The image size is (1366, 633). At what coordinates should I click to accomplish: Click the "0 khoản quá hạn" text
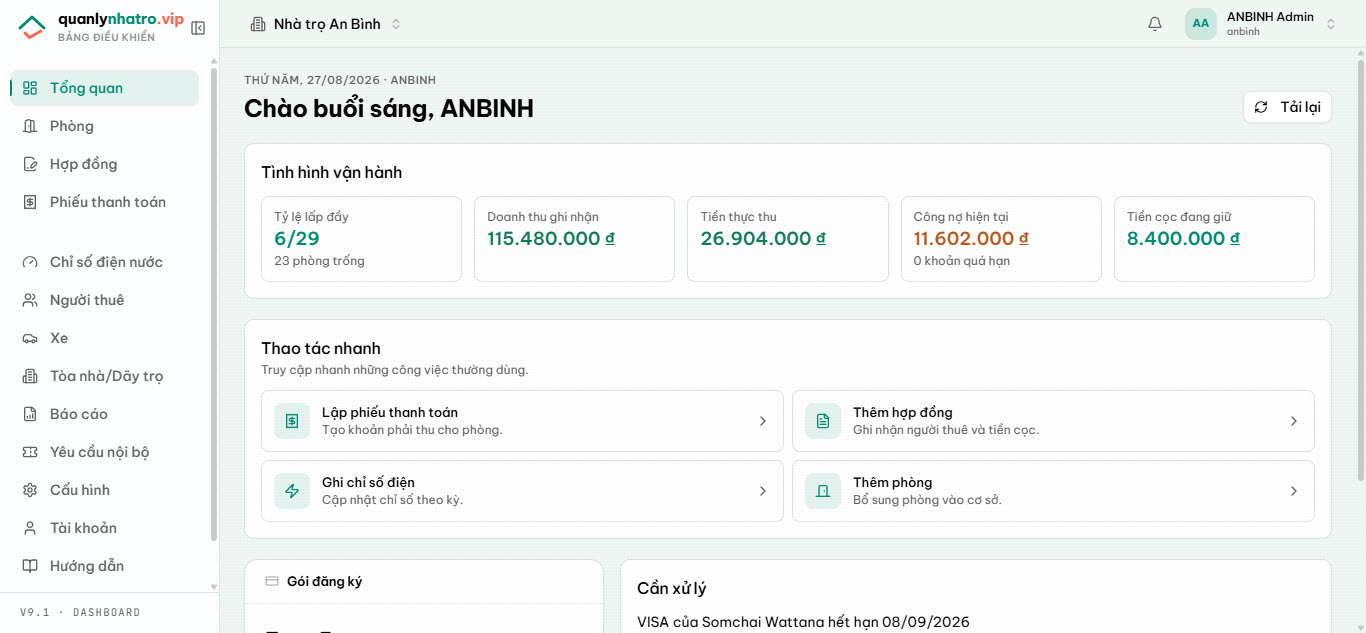coord(961,261)
